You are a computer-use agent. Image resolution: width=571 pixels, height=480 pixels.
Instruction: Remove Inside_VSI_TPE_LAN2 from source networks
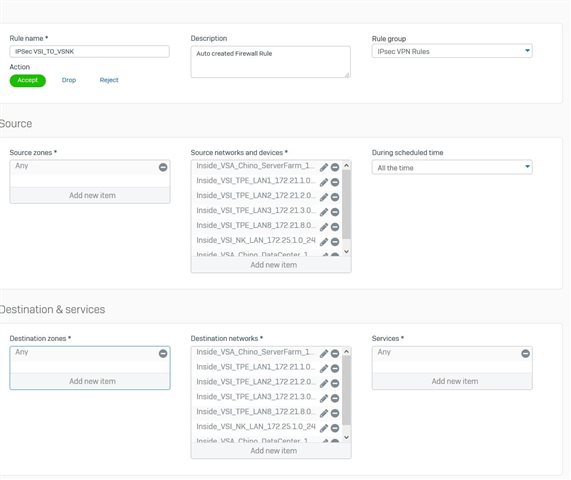coord(335,197)
